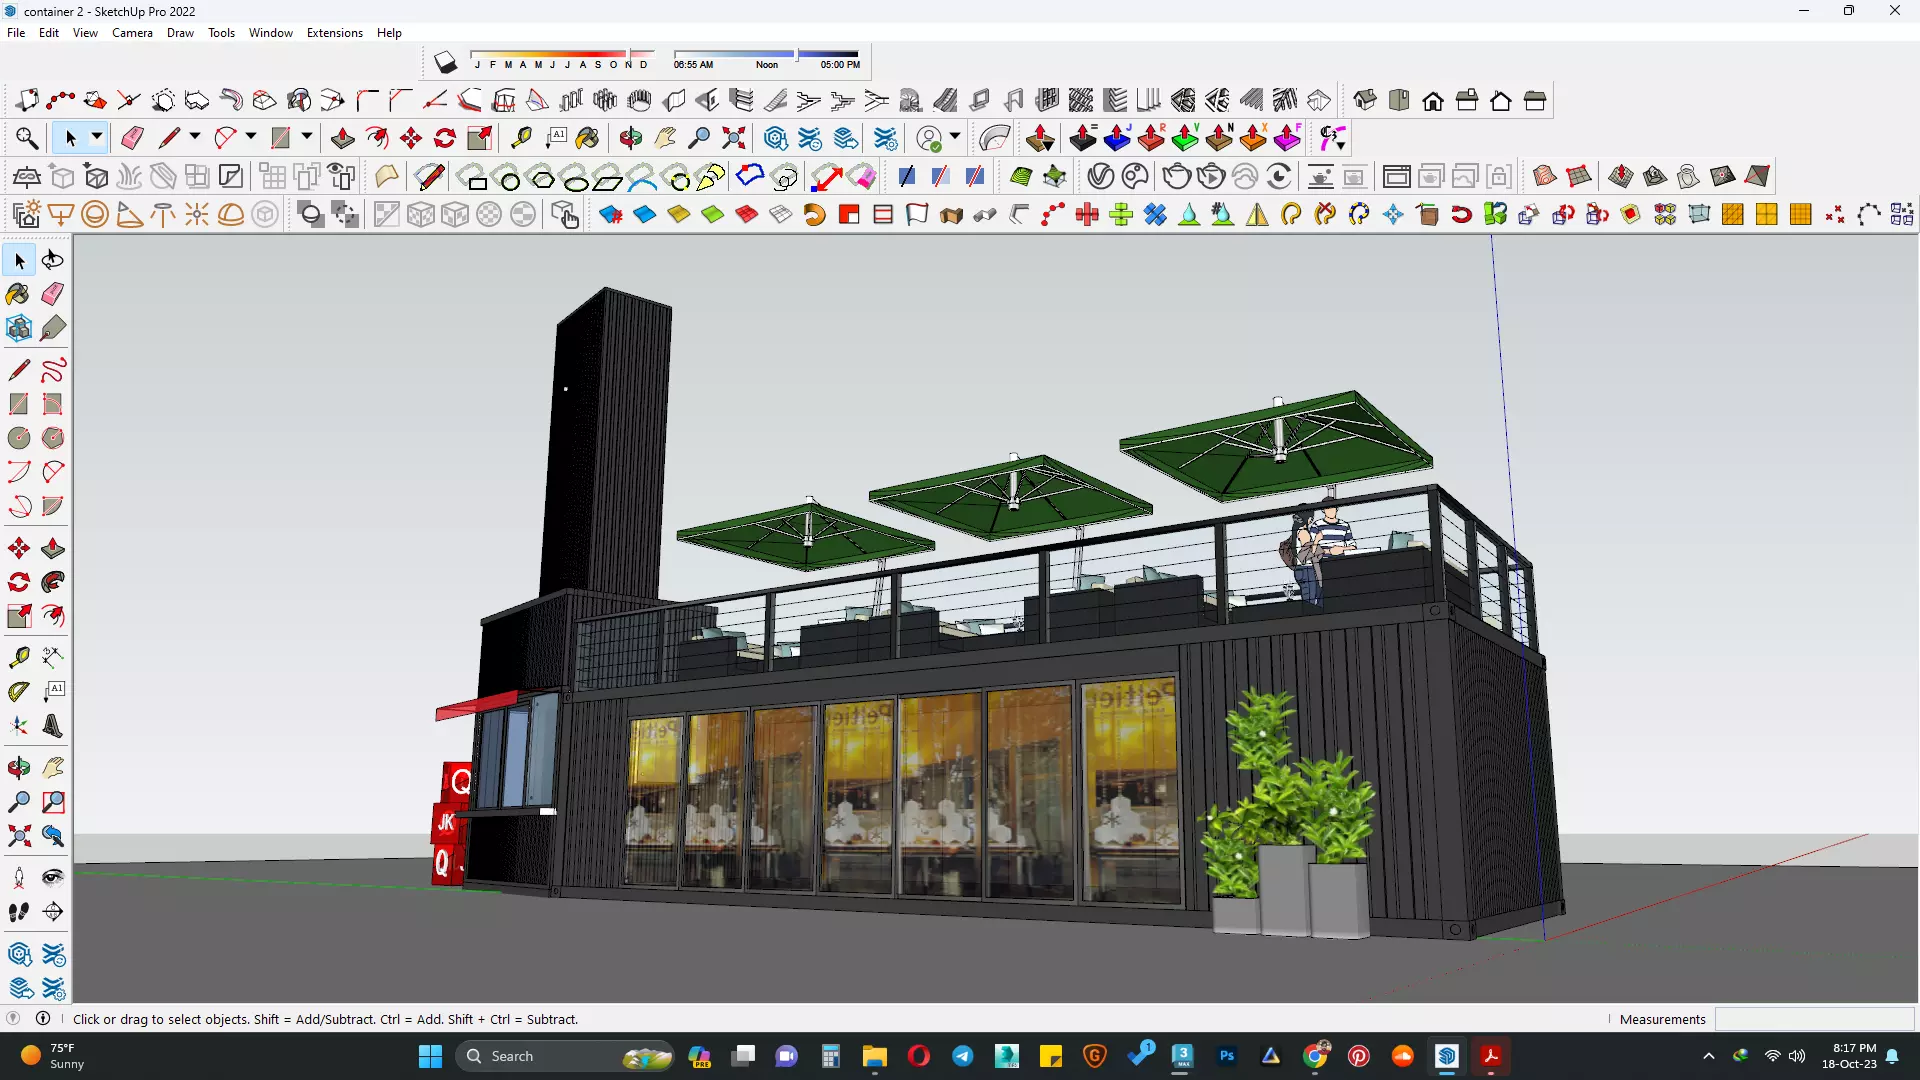This screenshot has height=1080, width=1920.
Task: Select the Walk tool footprints icon
Action: click(x=19, y=911)
